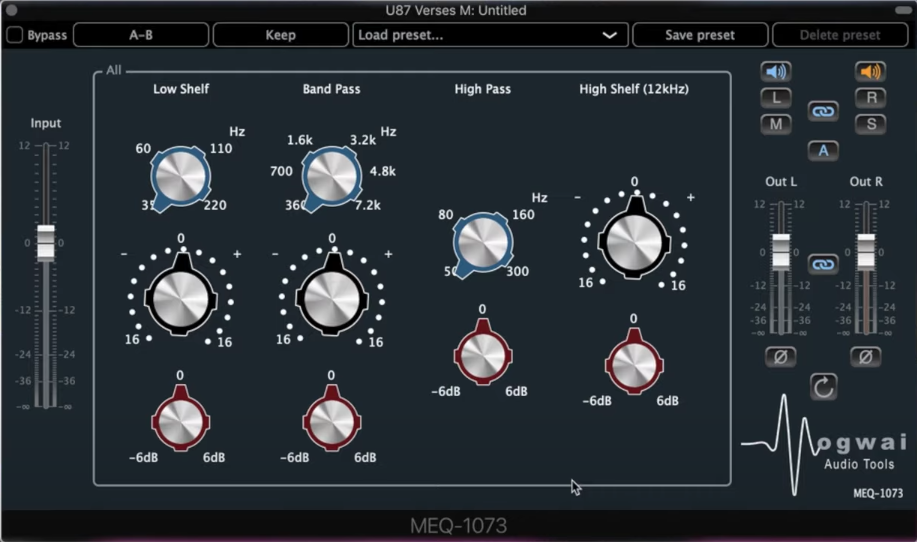Click the 80 label on High Pass
The height and width of the screenshot is (542, 917).
446,215
